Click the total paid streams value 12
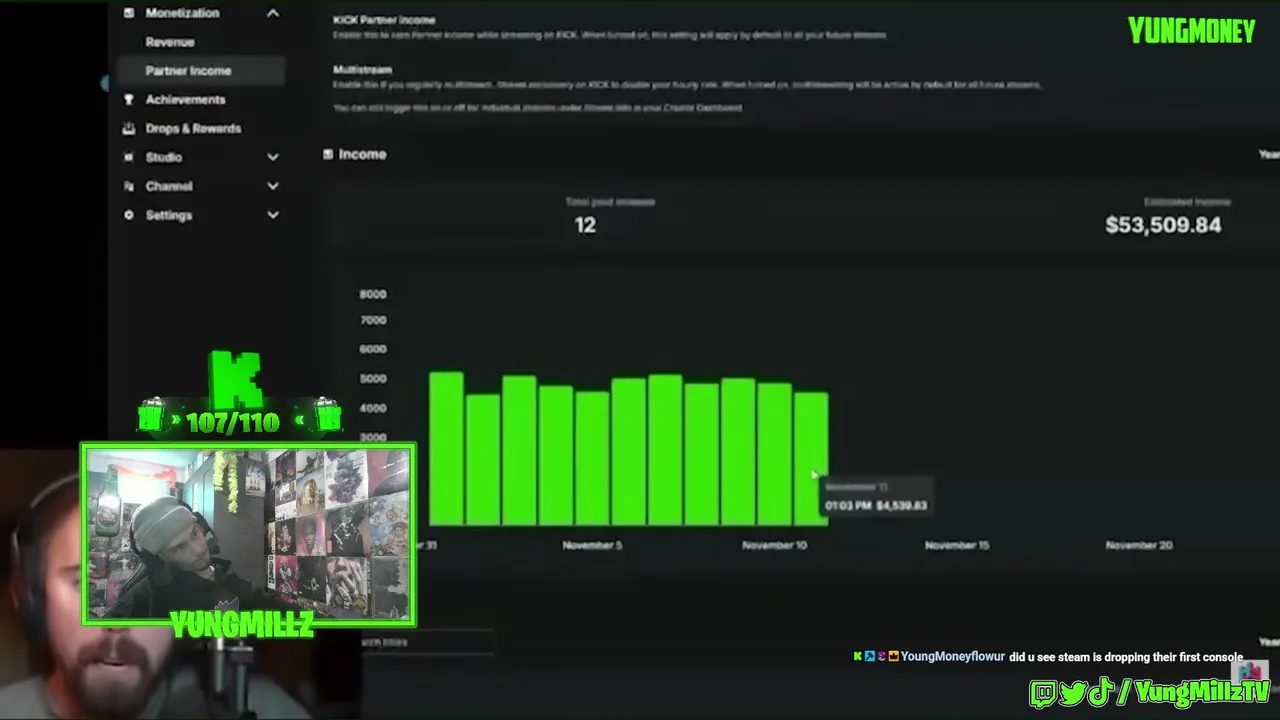Image resolution: width=1280 pixels, height=720 pixels. 585,225
